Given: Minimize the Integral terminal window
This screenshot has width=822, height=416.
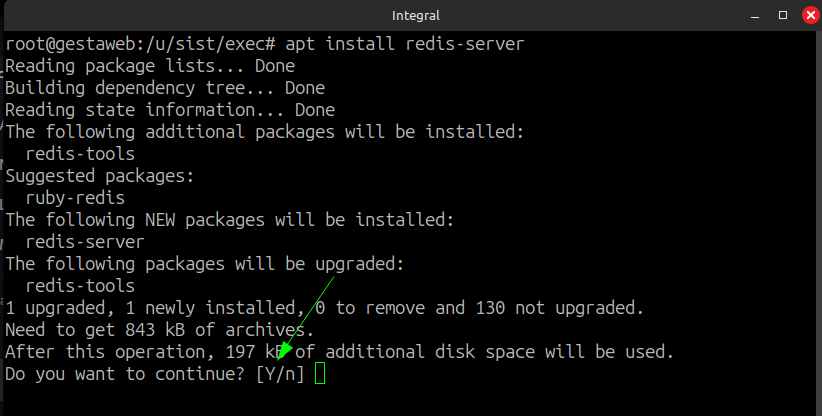Looking at the screenshot, I should pos(755,16).
